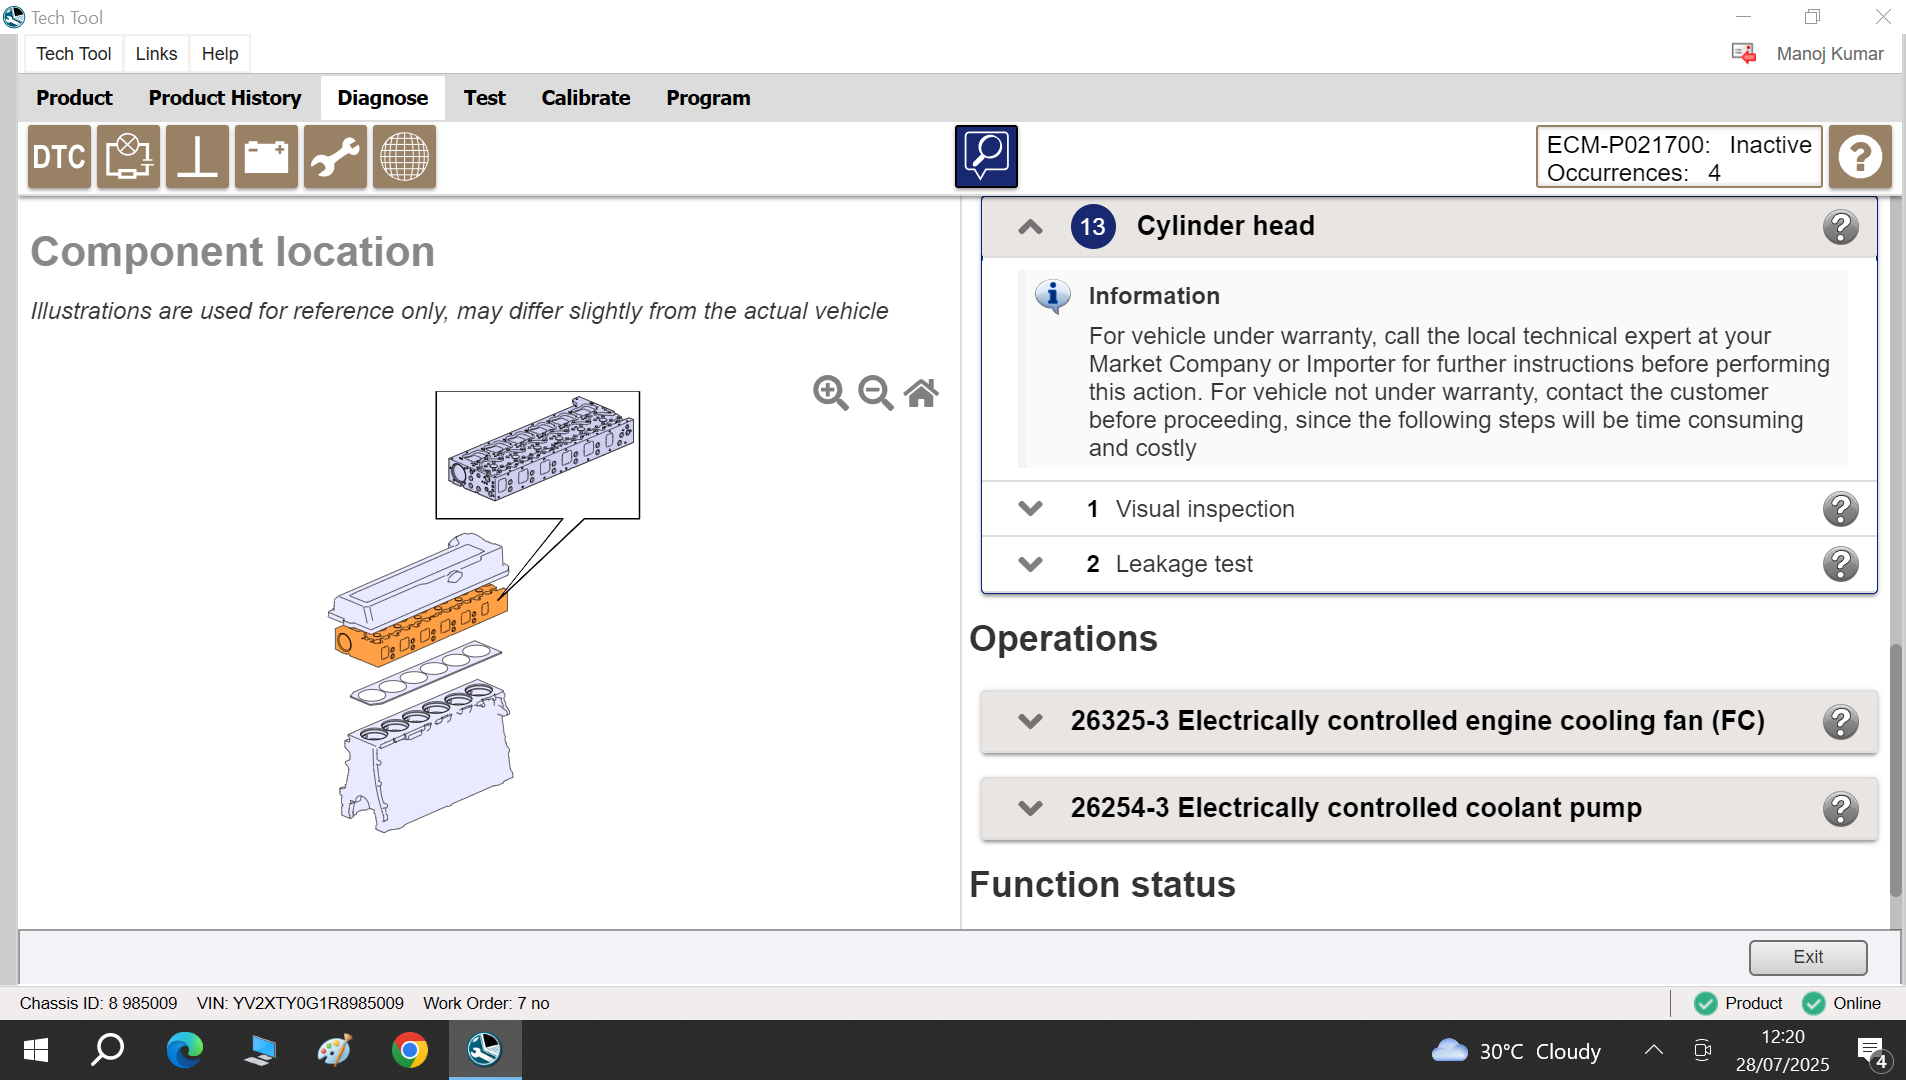Click the large help question mark button
The width and height of the screenshot is (1906, 1080).
tap(1860, 157)
